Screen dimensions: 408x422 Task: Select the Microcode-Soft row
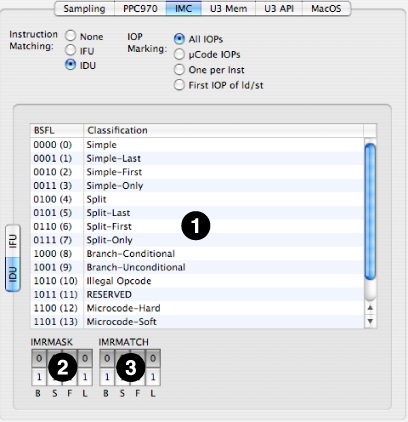(x=197, y=322)
